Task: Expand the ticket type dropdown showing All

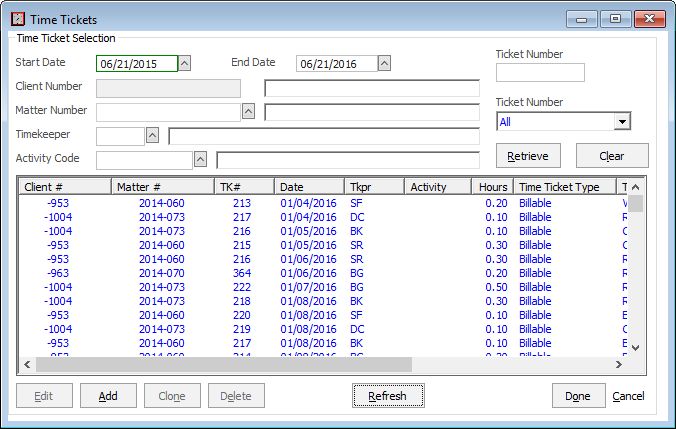Action: click(x=622, y=122)
